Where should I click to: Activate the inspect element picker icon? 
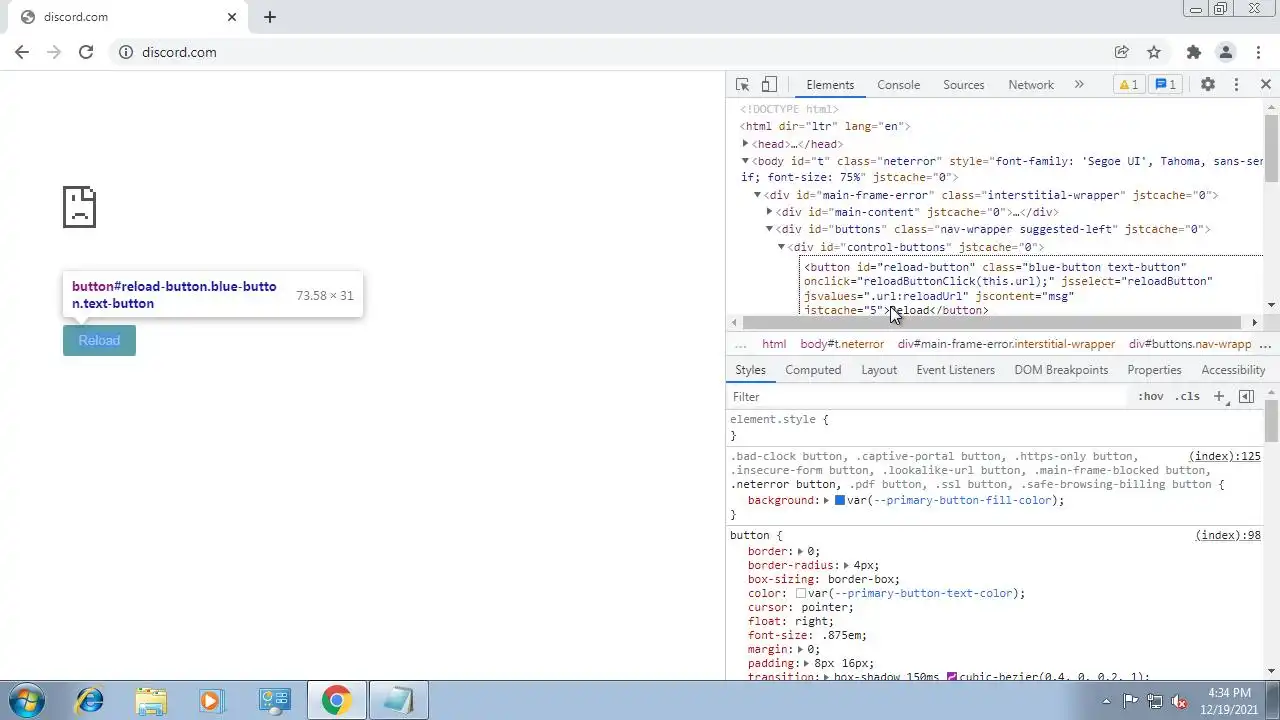coord(742,85)
